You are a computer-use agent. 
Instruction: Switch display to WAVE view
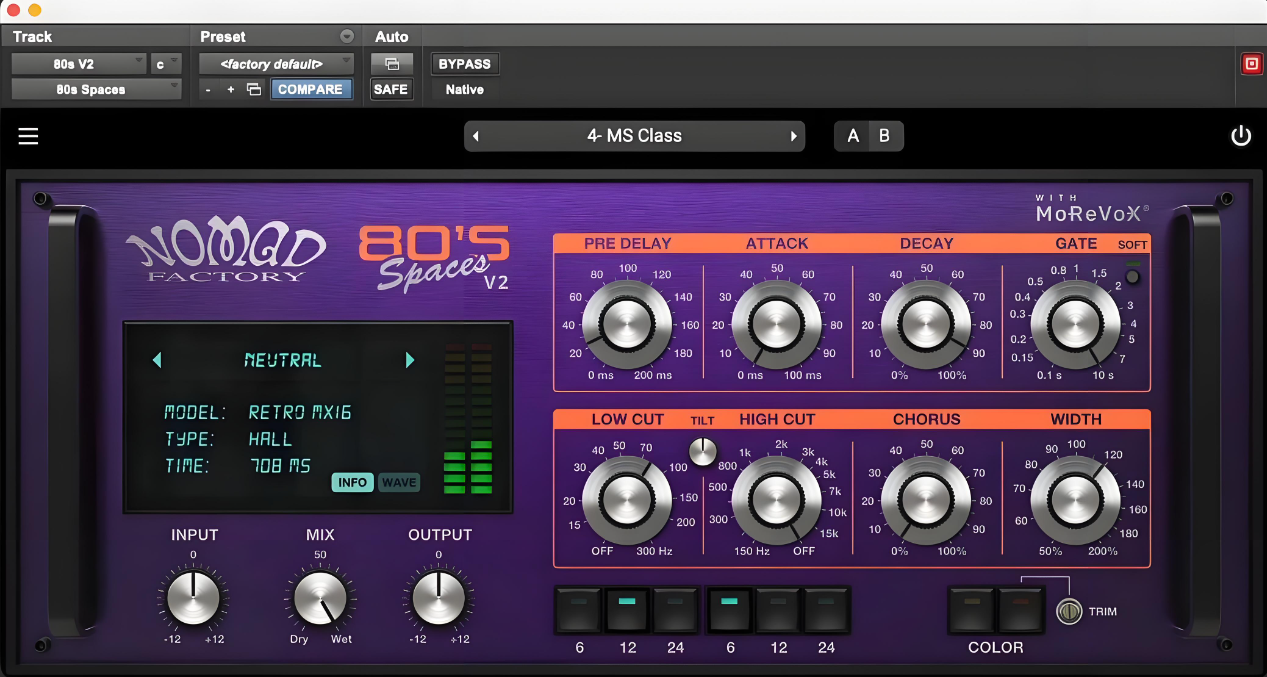click(x=399, y=482)
